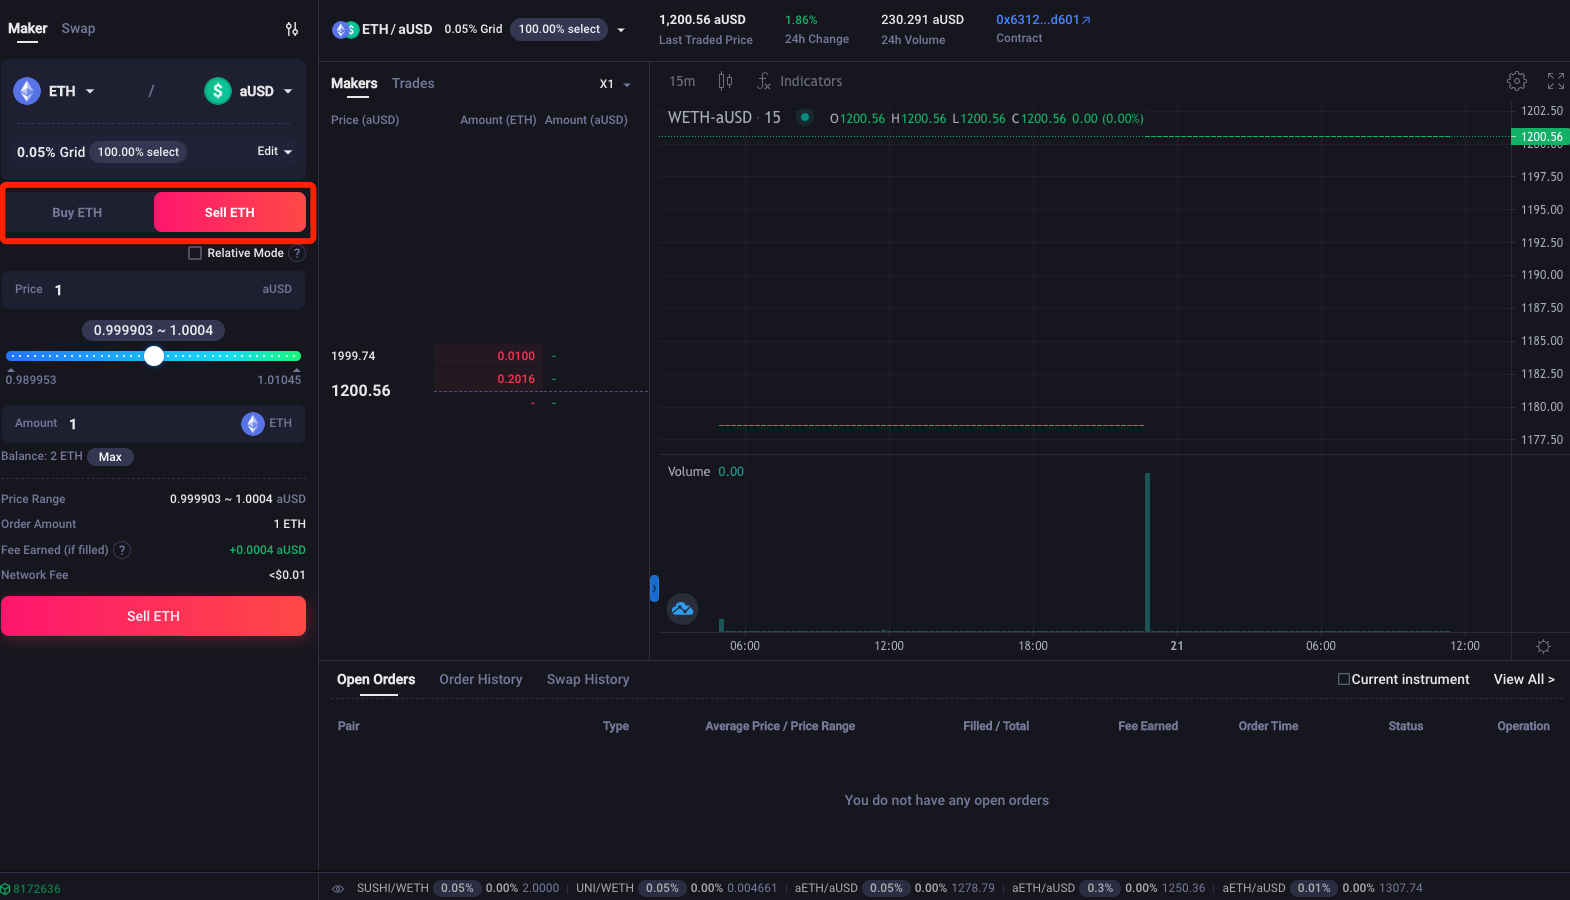
Task: Open the 0x6312...d601 contract link
Action: tap(1042, 20)
